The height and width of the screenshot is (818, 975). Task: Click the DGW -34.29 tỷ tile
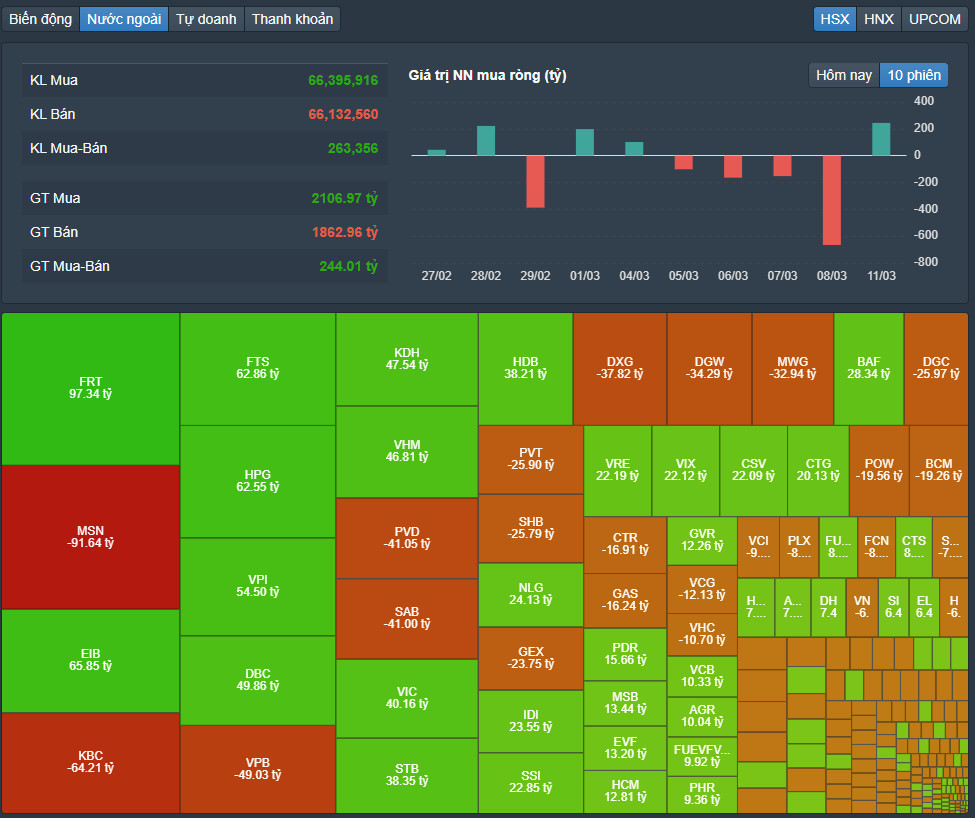pyautogui.click(x=709, y=369)
